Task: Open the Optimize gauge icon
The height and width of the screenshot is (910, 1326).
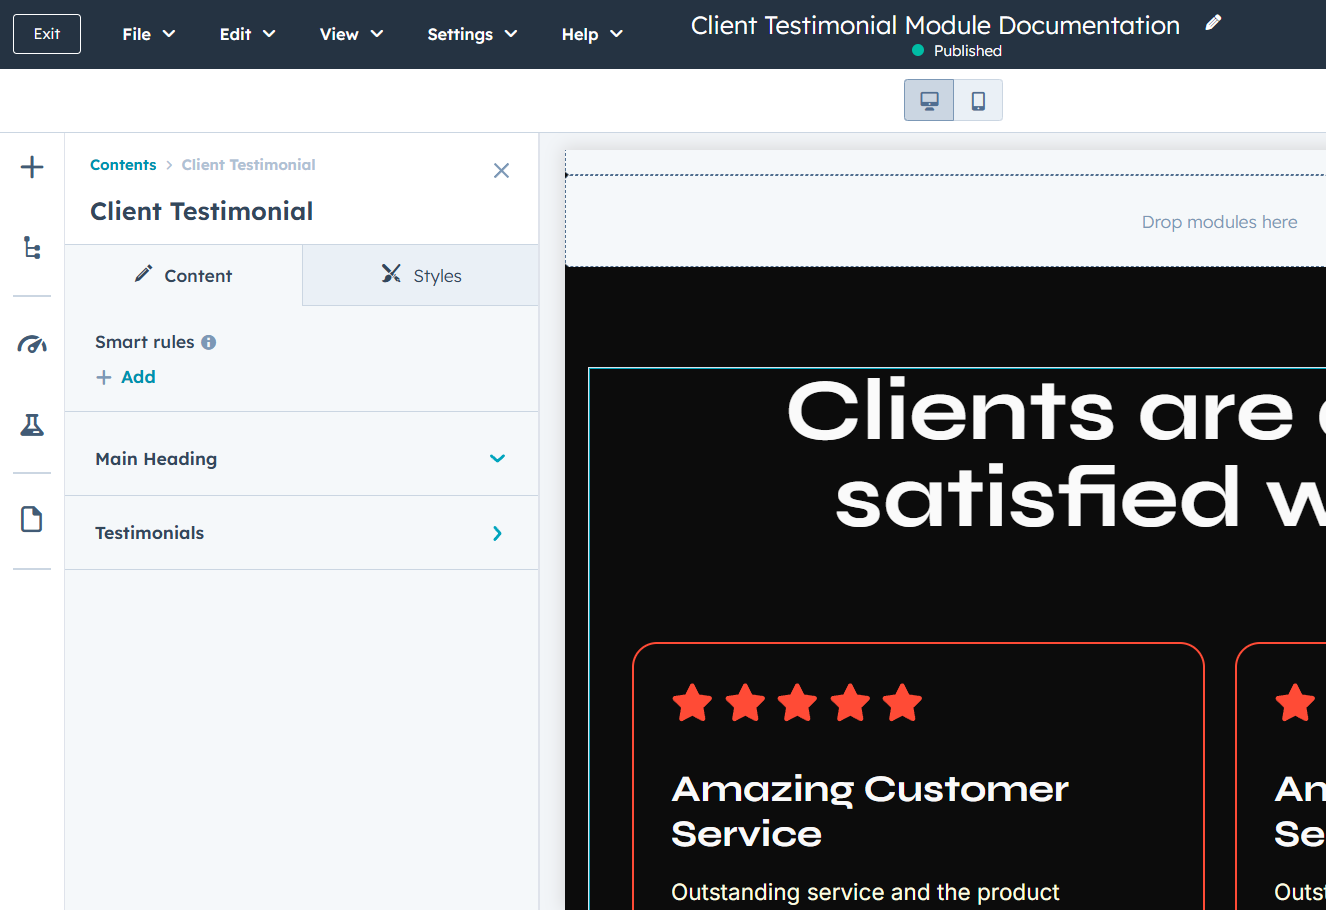Action: click(32, 345)
